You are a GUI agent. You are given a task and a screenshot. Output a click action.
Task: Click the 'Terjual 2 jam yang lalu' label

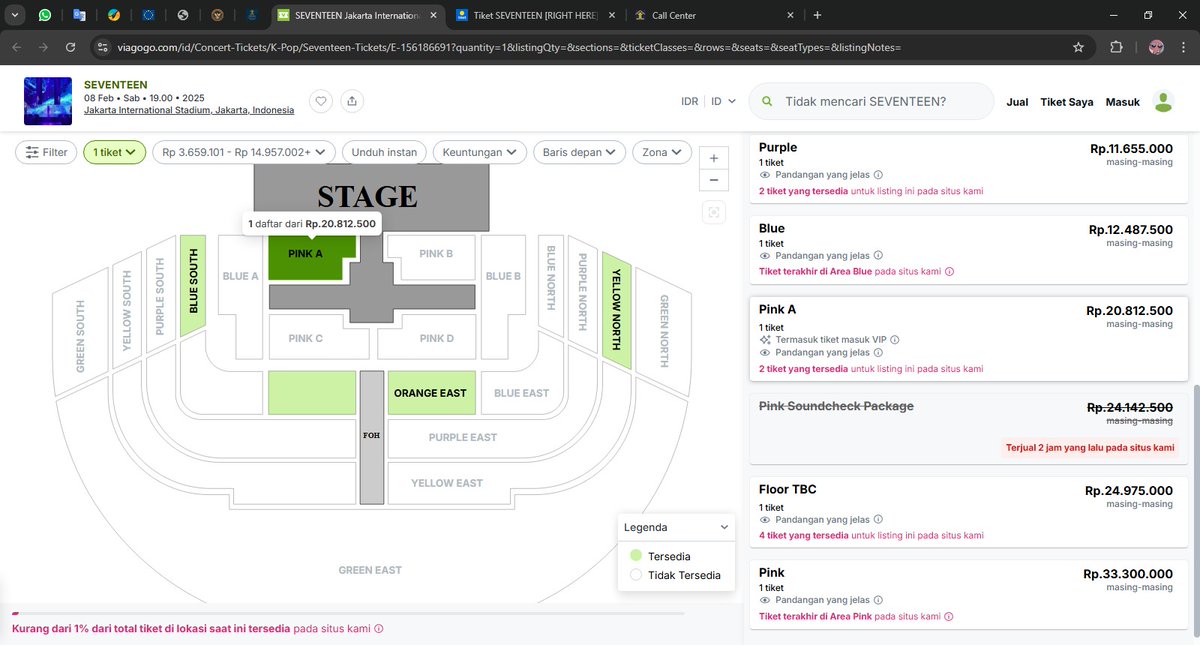[x=1089, y=448]
